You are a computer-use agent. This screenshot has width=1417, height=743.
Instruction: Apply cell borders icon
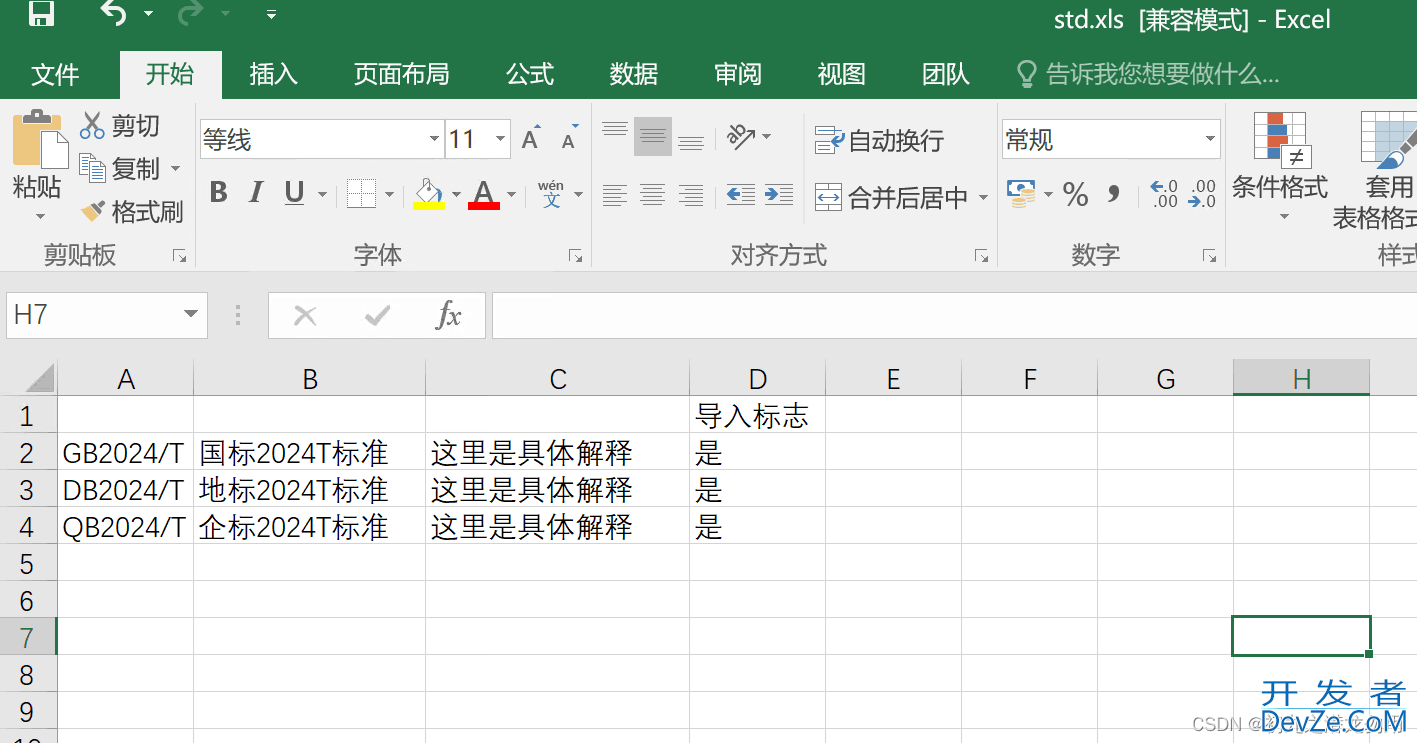(361, 193)
